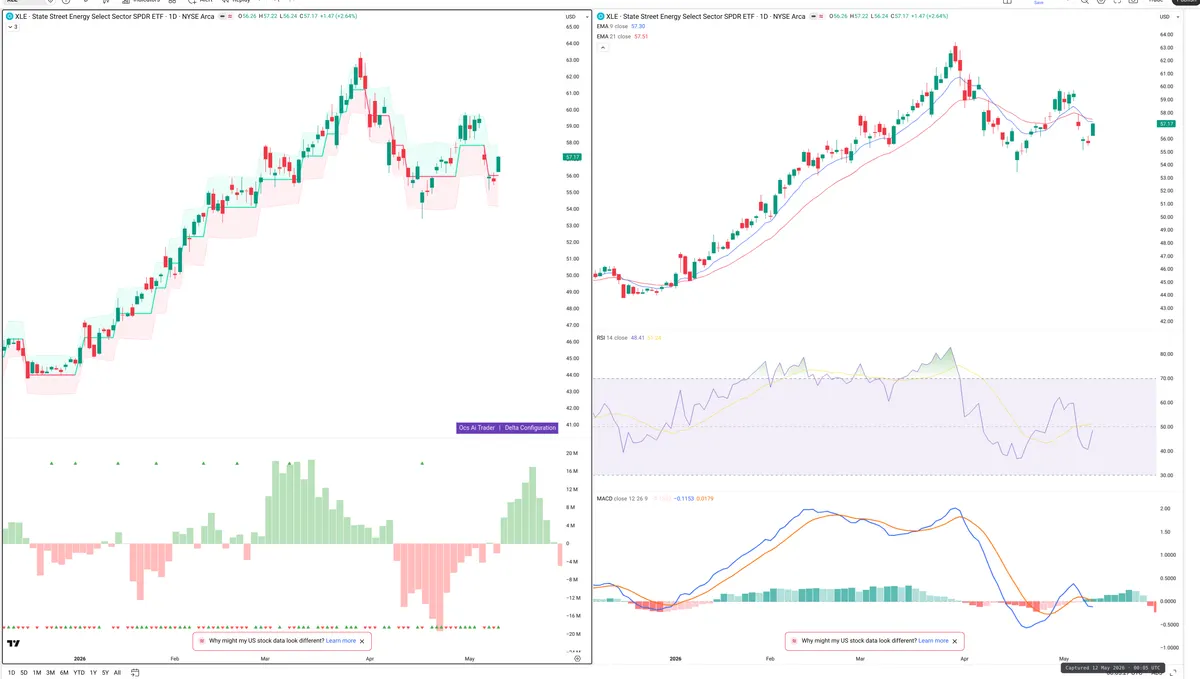Click the 2026 label on the left chart's time axis
This screenshot has height=679, width=1200.
point(81,659)
